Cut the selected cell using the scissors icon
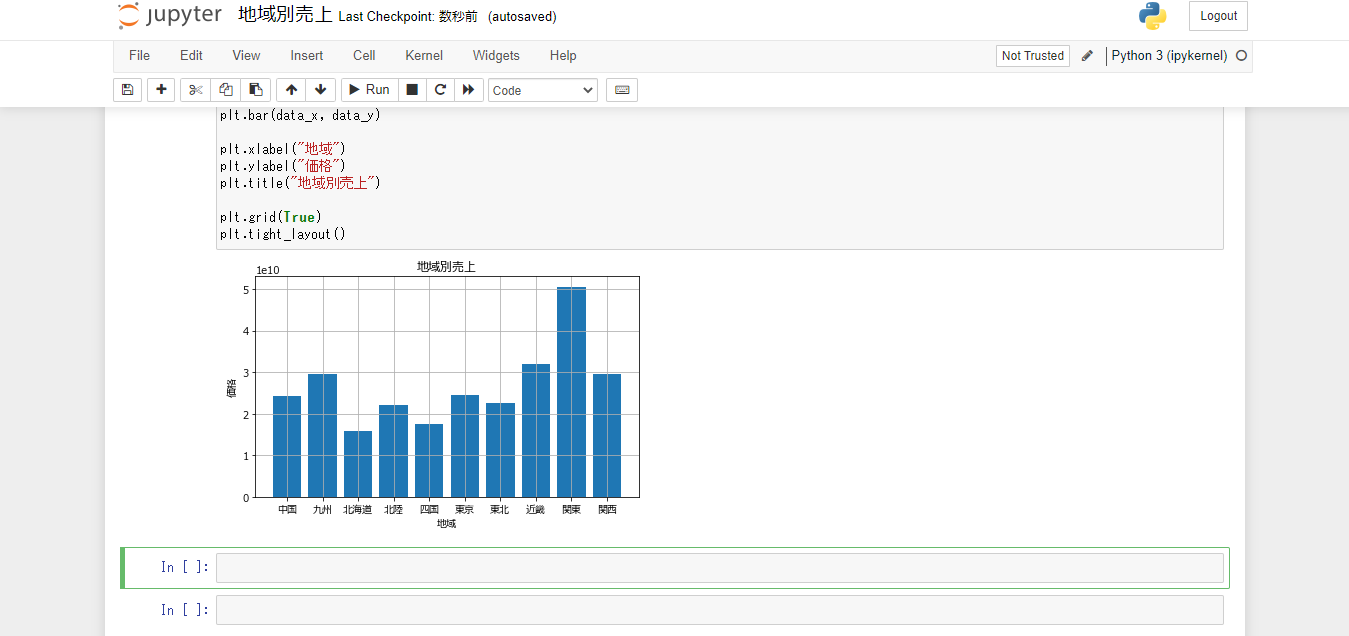The image size is (1349, 636). click(195, 89)
